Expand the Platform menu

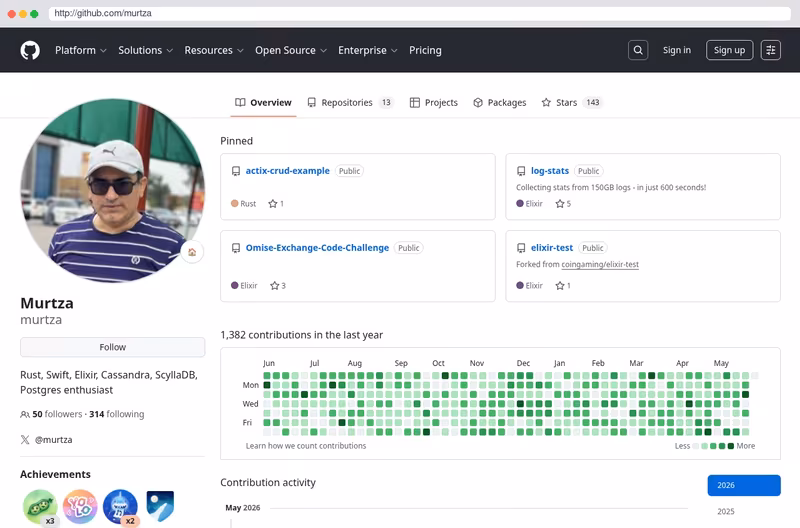(x=81, y=51)
